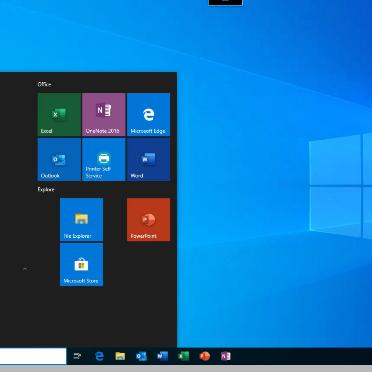Open the Outlook tile in Start menu

(59, 159)
